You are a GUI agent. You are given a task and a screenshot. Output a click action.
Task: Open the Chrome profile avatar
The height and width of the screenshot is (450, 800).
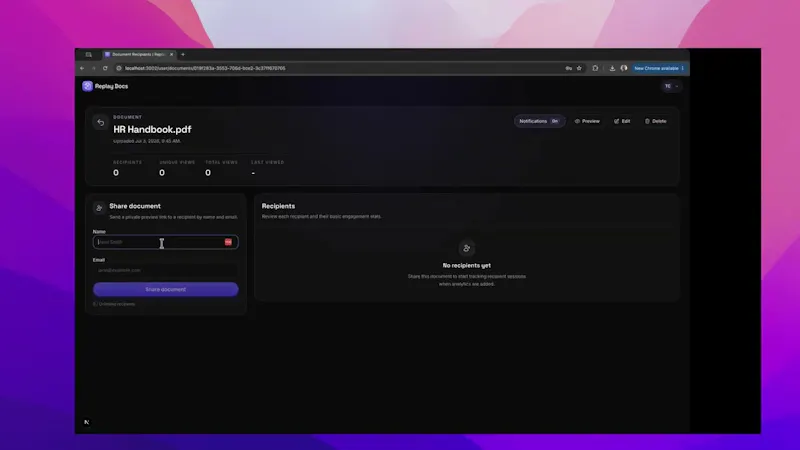[623, 68]
